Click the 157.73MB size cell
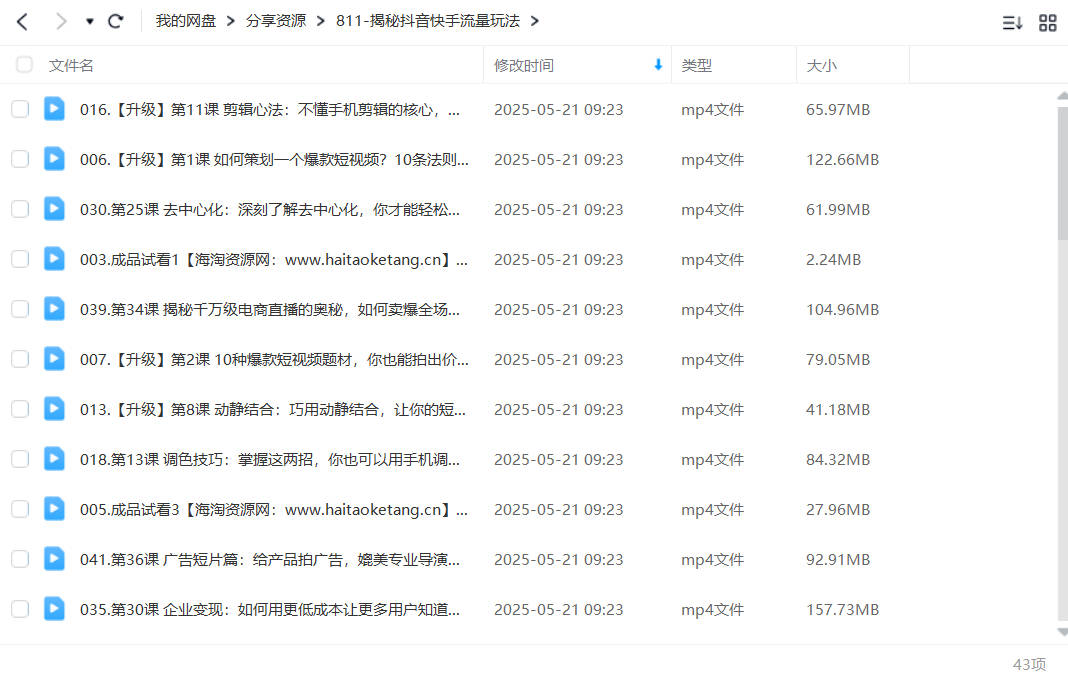The width and height of the screenshot is (1068, 676). [843, 609]
